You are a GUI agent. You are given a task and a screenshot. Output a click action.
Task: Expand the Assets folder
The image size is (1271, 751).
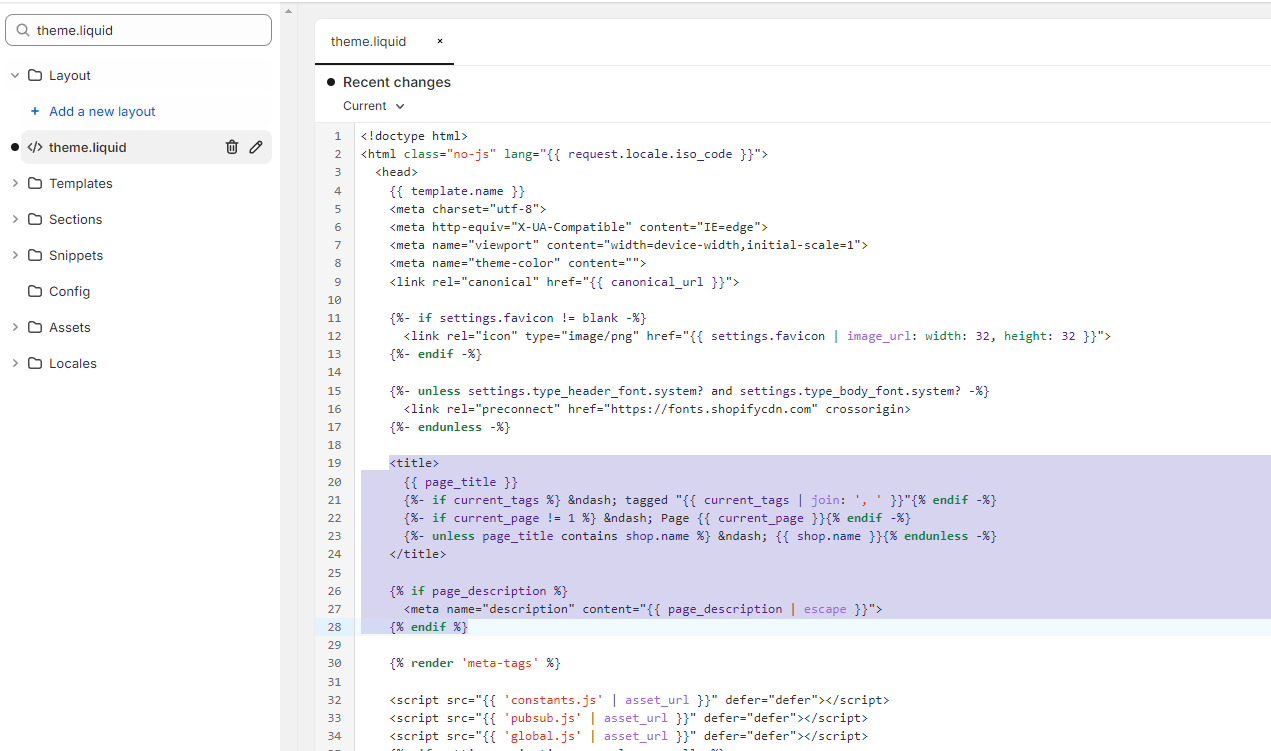click(15, 327)
